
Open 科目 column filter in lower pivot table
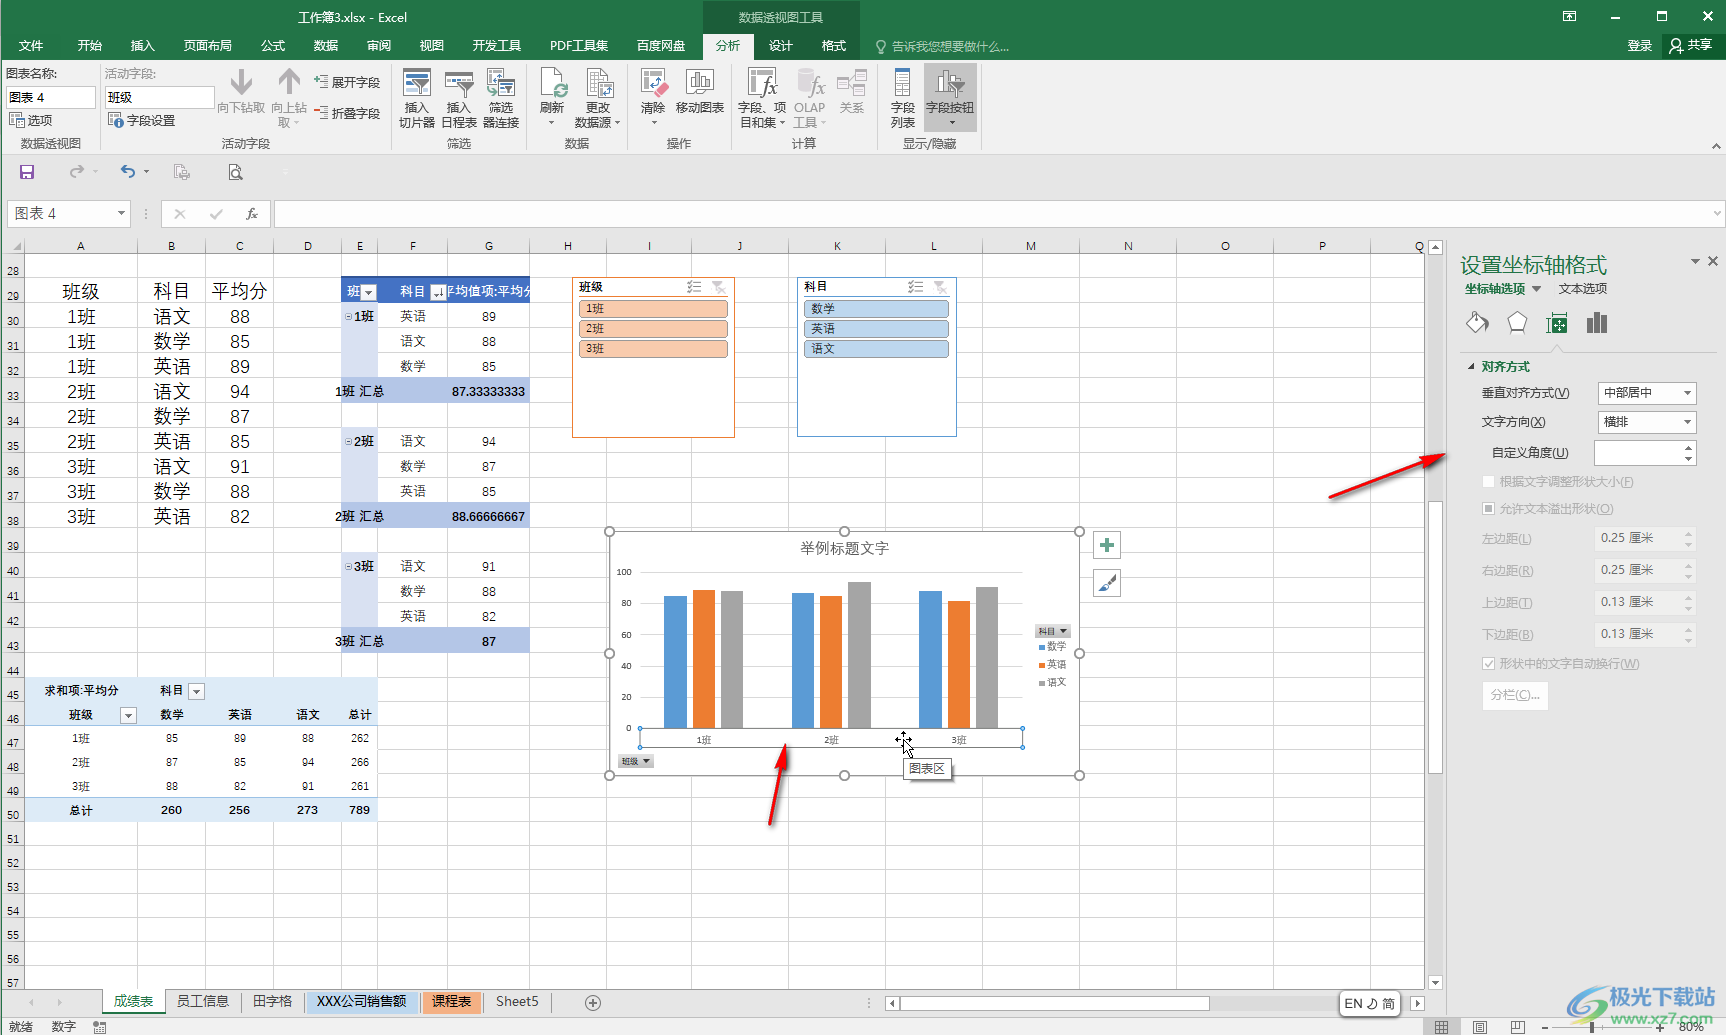[197, 691]
